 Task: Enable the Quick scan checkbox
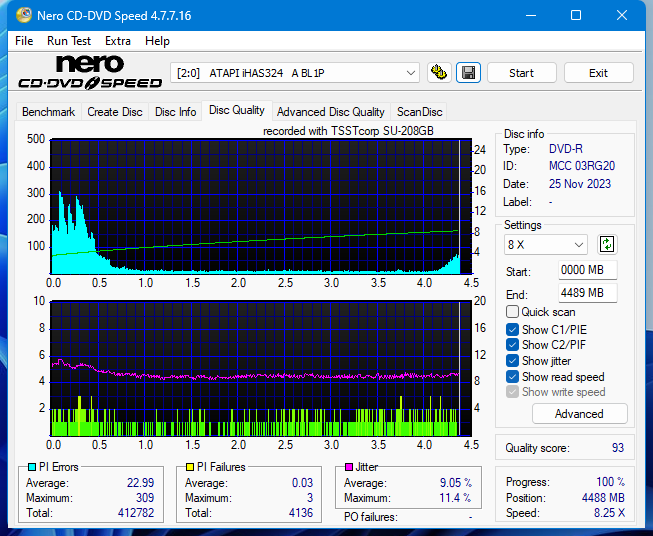click(x=512, y=312)
